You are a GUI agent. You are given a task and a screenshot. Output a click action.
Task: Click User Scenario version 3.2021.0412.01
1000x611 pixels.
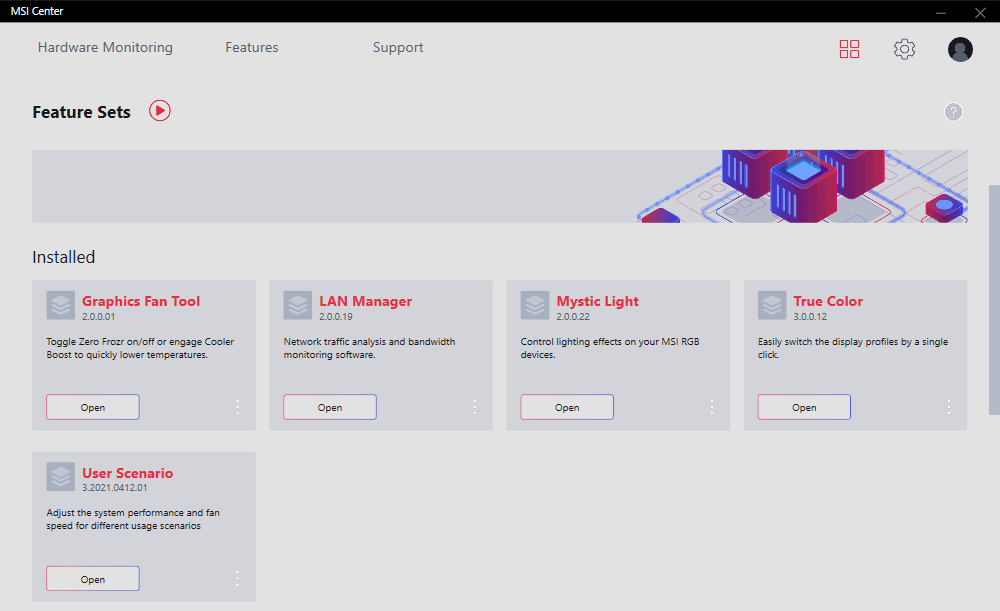(x=115, y=487)
